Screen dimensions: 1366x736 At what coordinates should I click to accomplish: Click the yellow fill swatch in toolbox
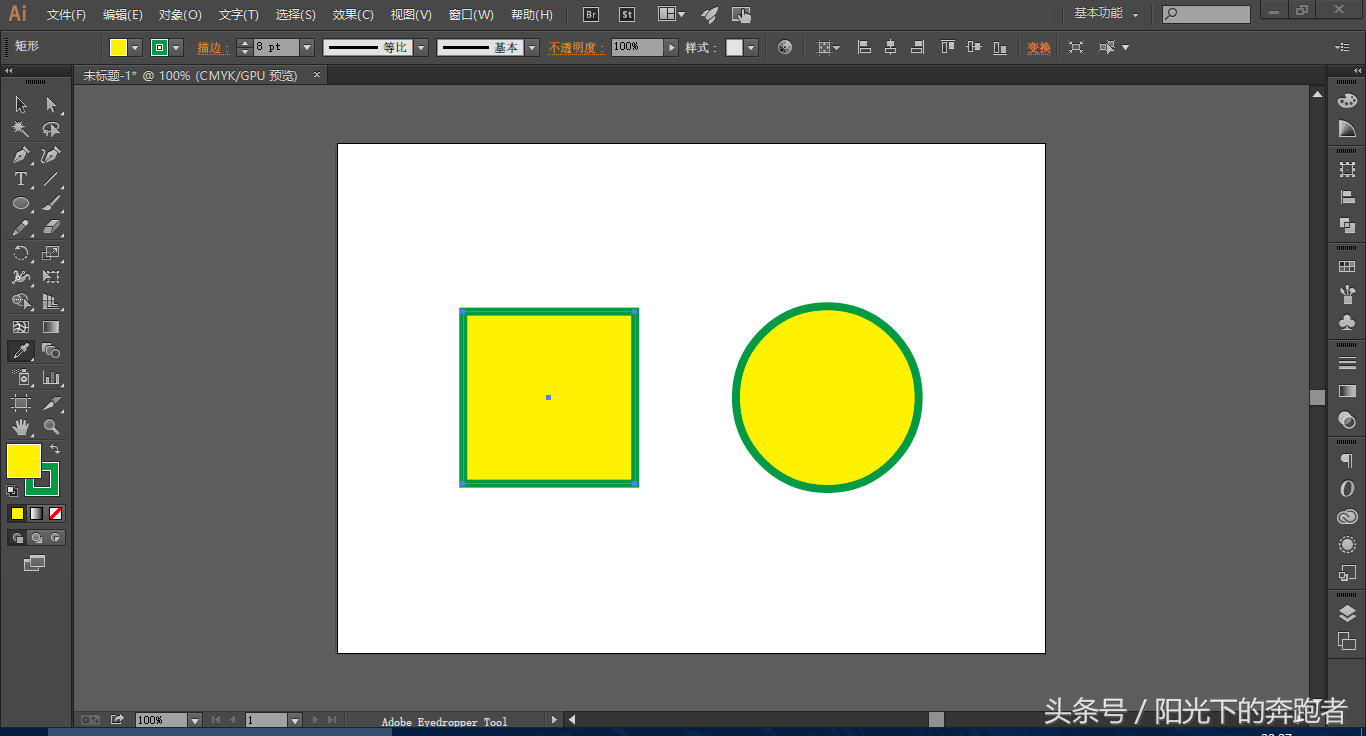(x=23, y=461)
